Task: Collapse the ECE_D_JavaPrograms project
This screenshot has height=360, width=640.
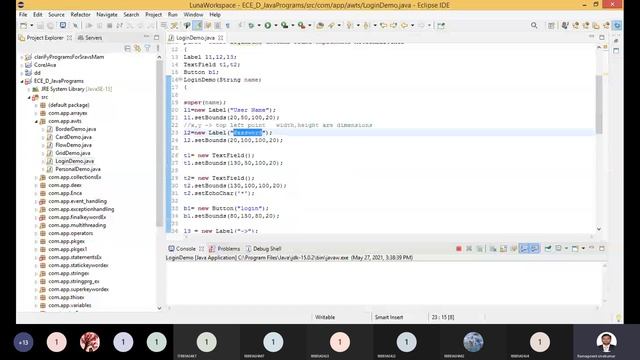Action: pyautogui.click(x=22, y=81)
